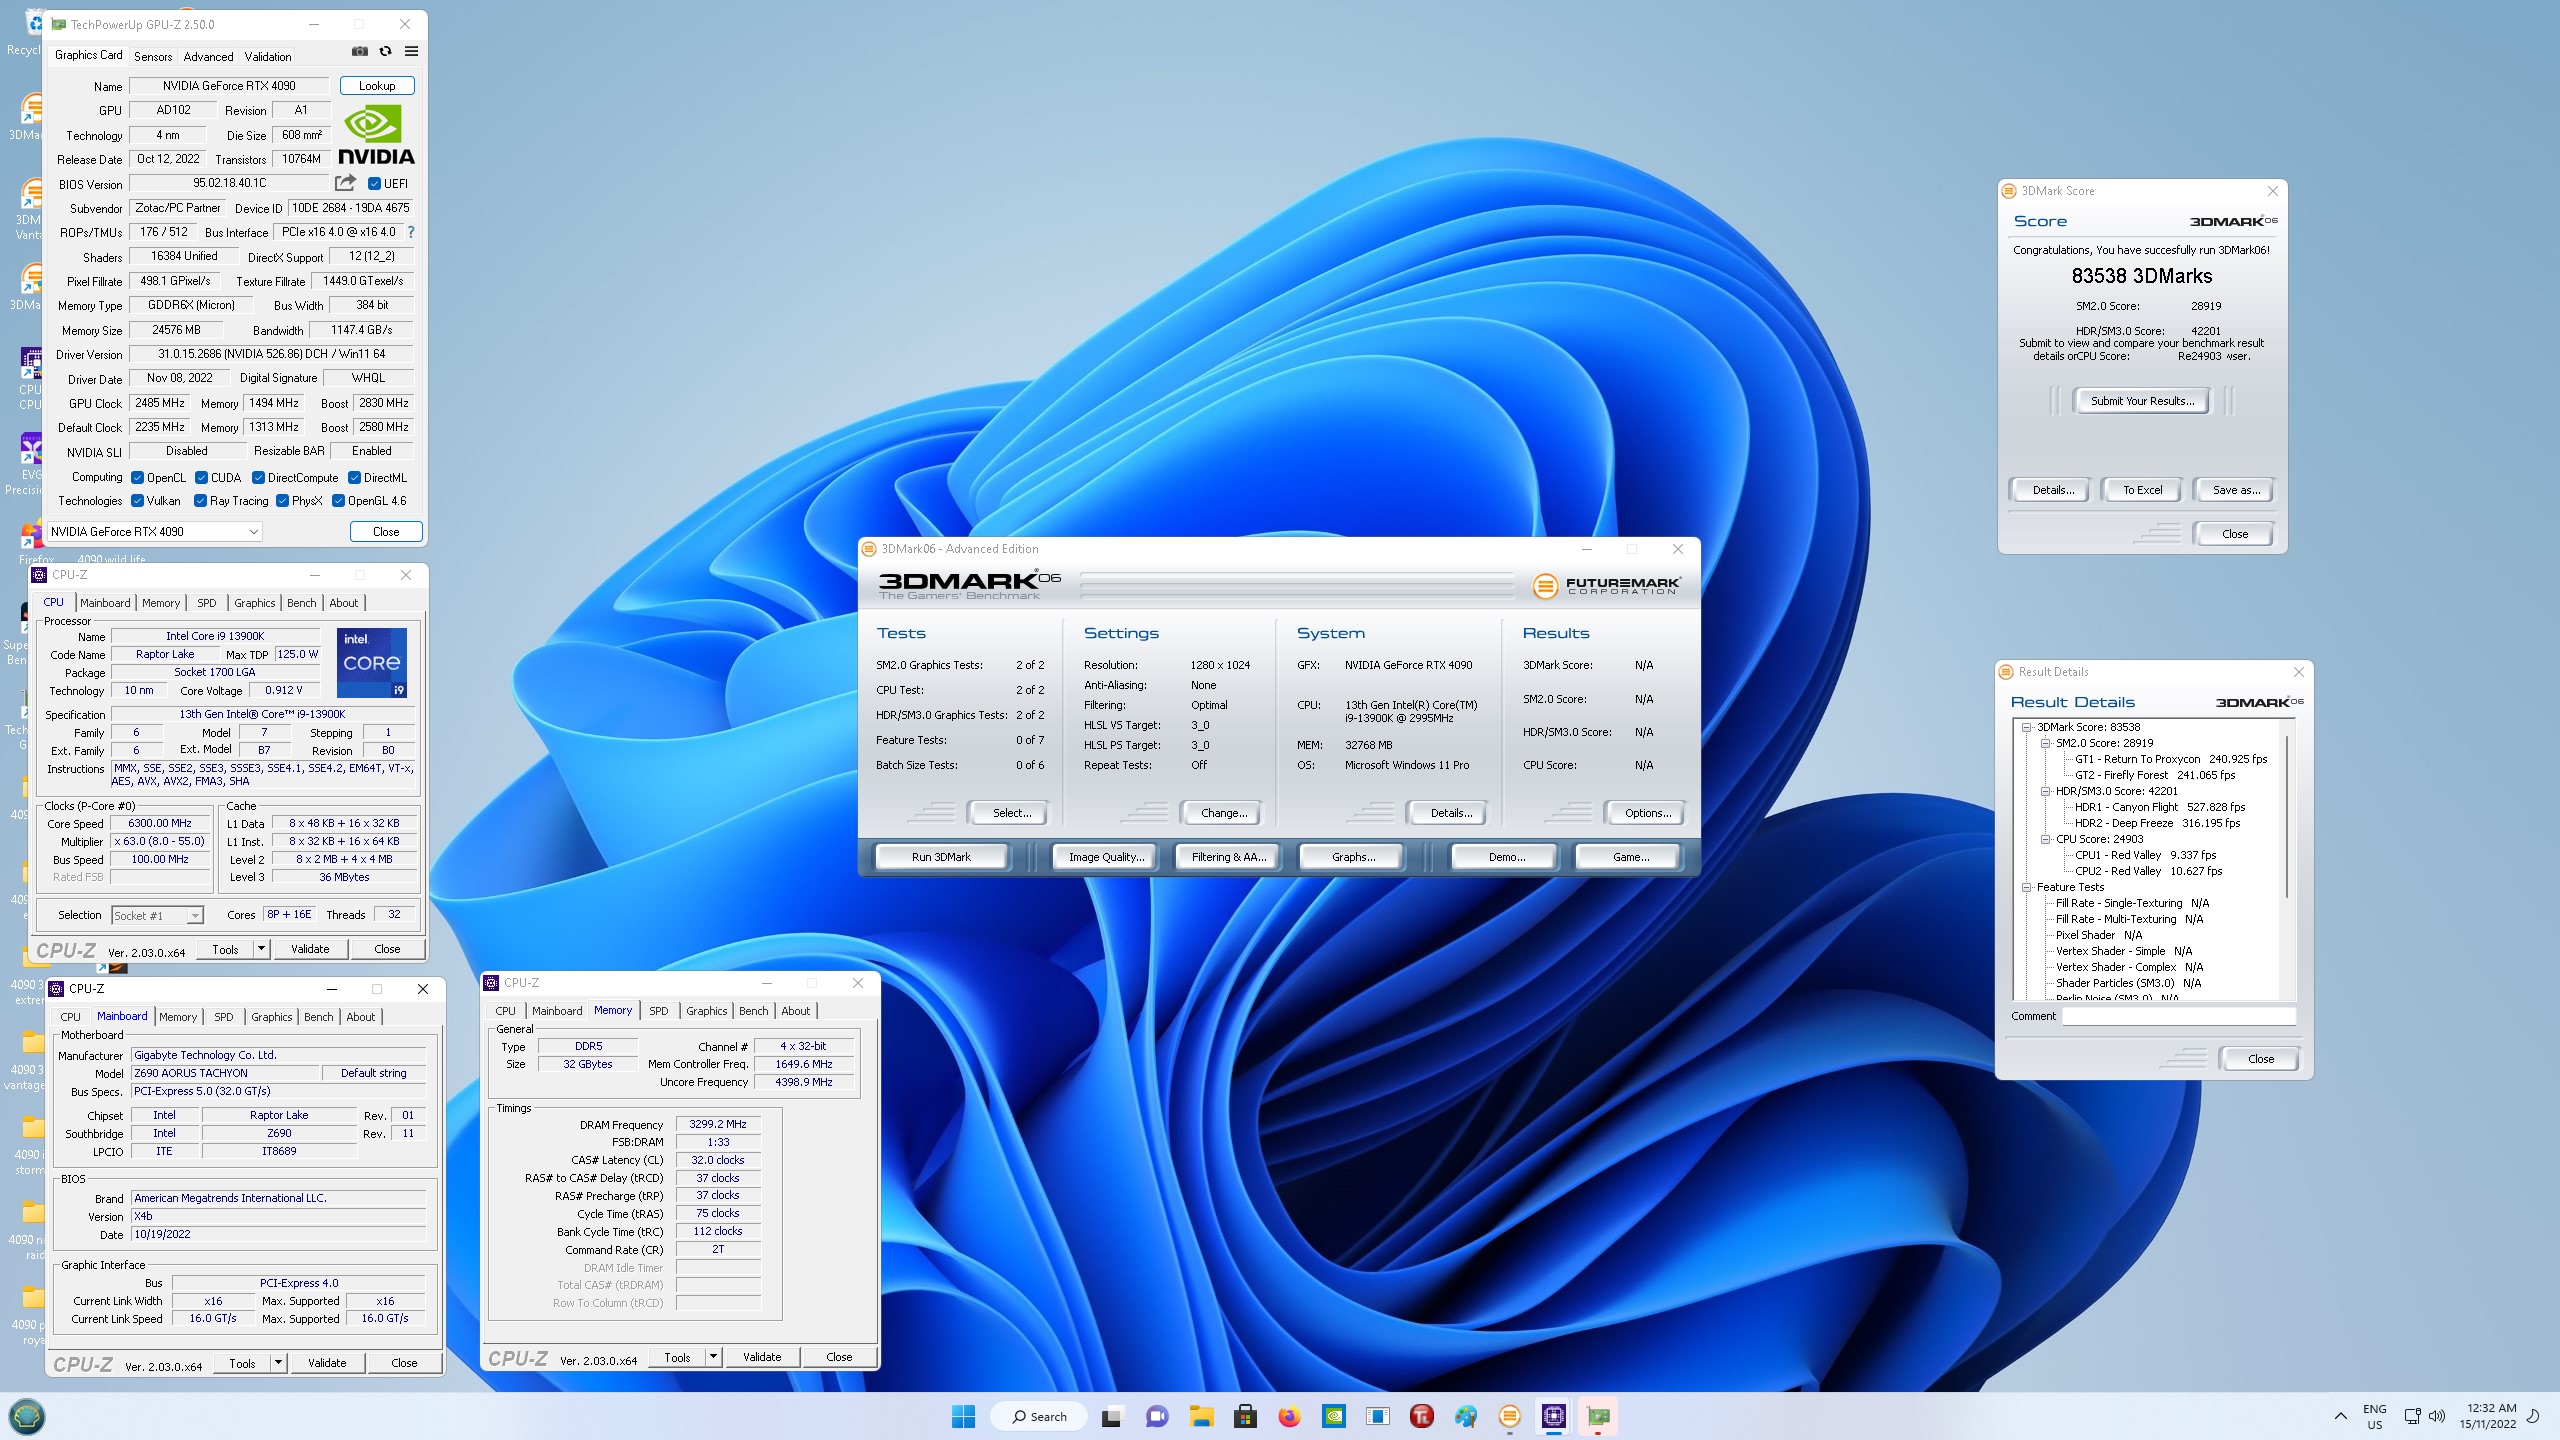Click the Lookup button in GPU-Z
2560x1440 pixels.
pyautogui.click(x=377, y=86)
